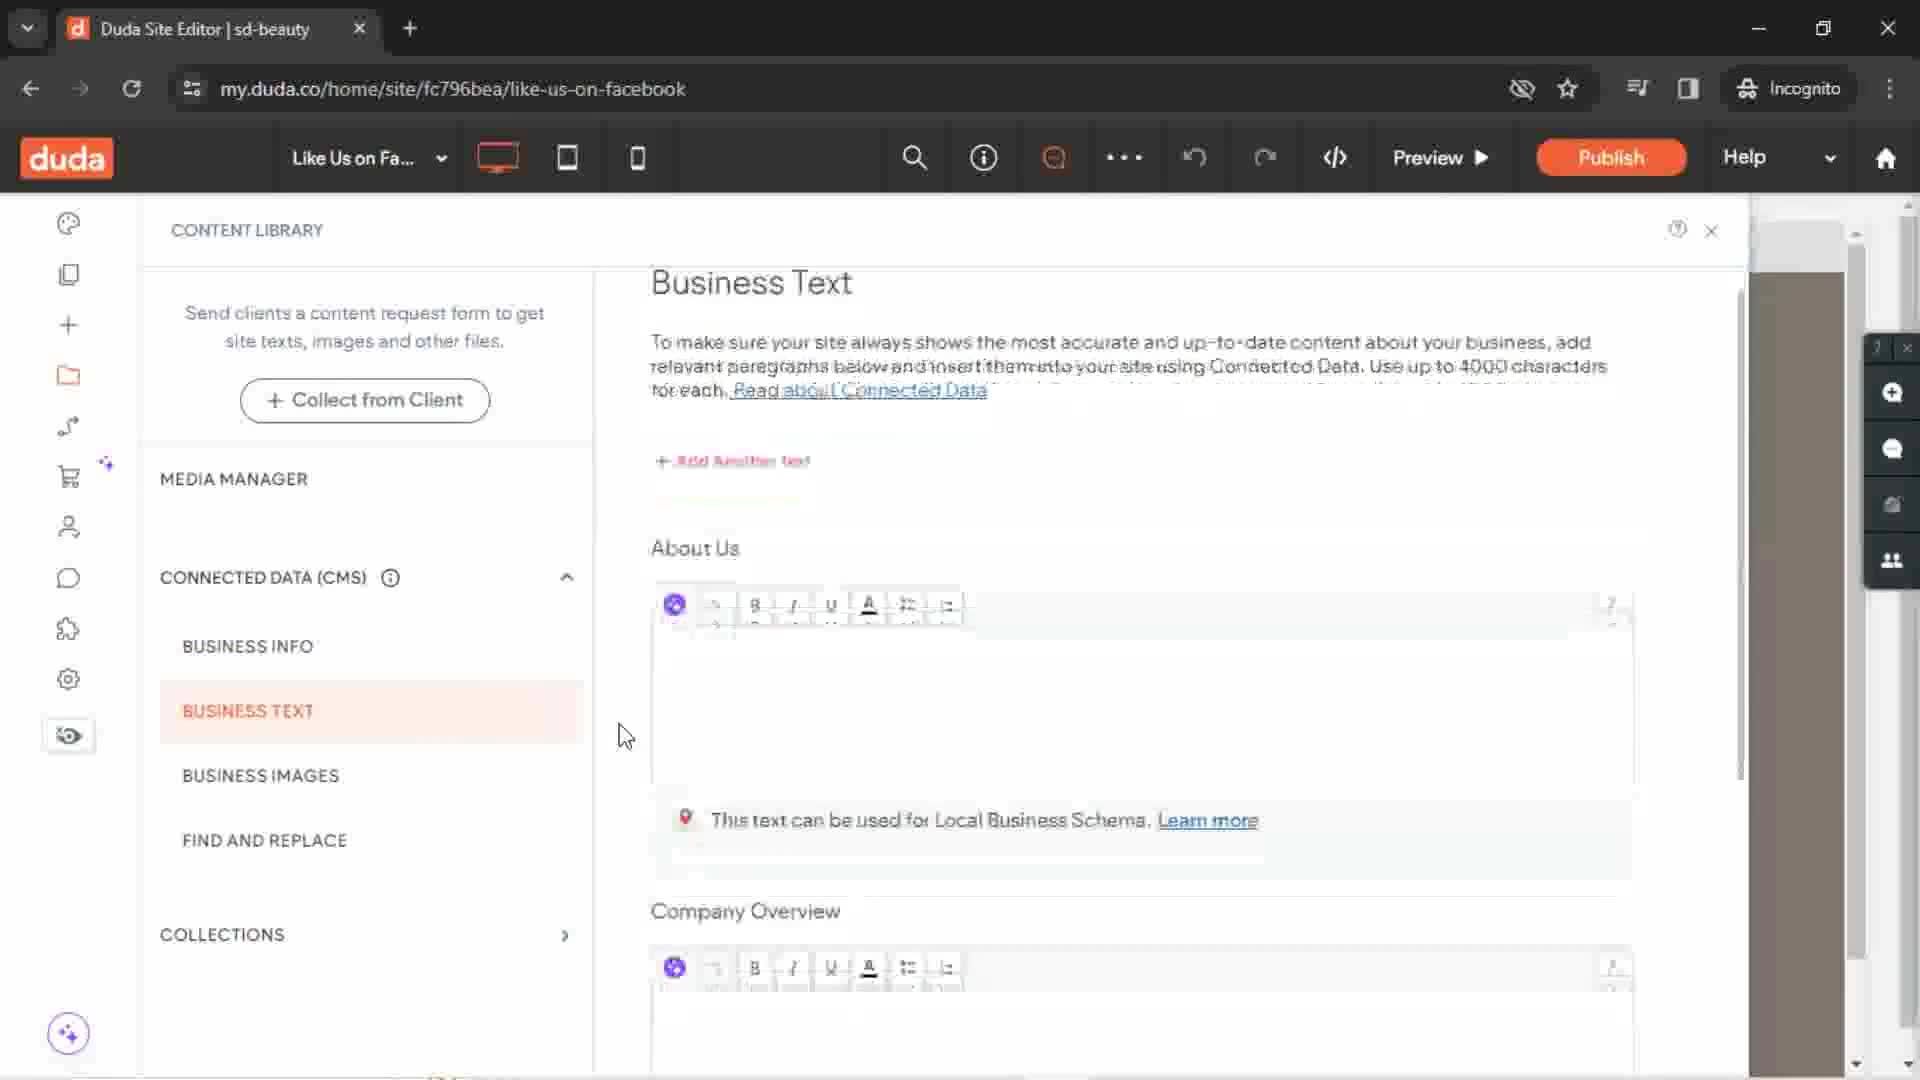The image size is (1920, 1080).
Task: Open the three-dots more options menu
Action: pos(1124,158)
